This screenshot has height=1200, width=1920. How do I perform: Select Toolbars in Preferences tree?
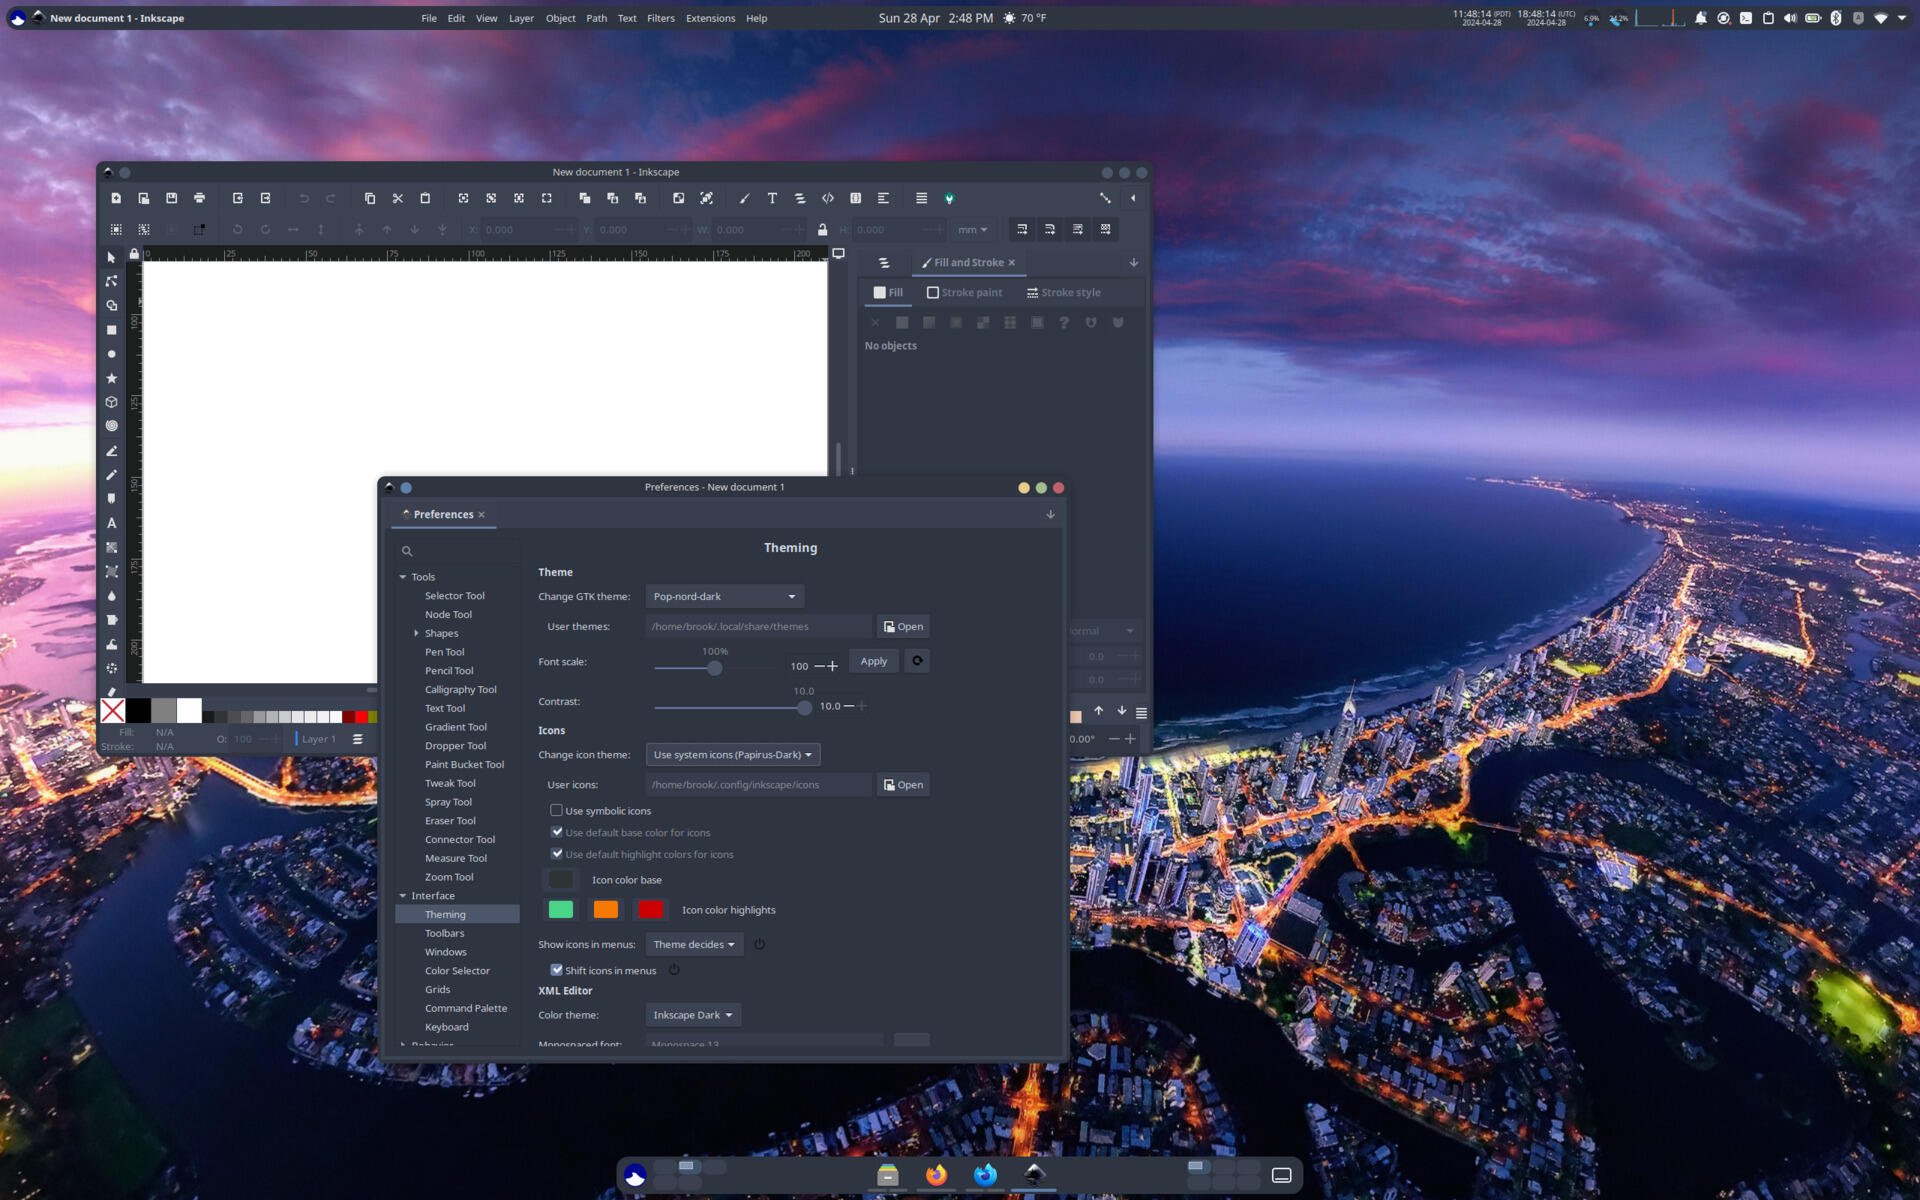tap(444, 933)
